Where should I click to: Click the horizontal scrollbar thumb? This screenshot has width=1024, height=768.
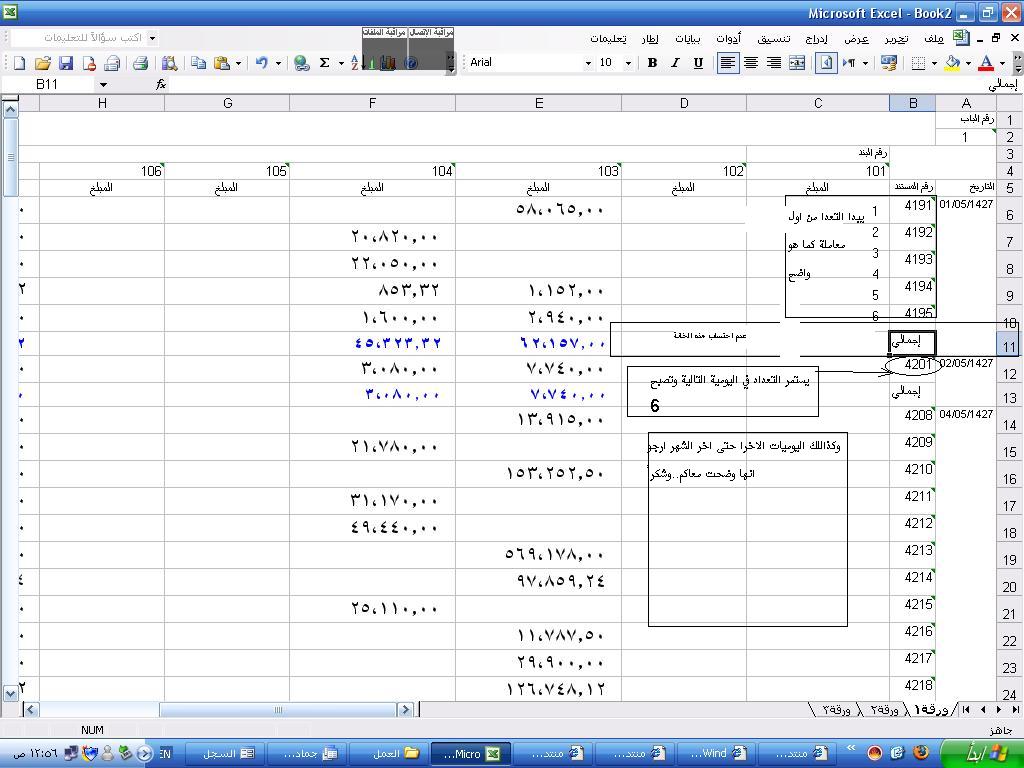[278, 709]
